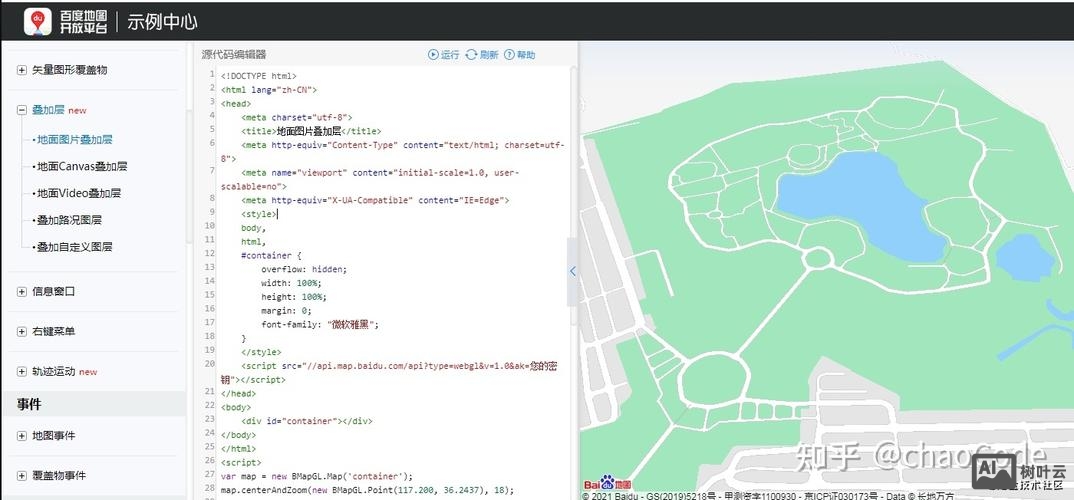This screenshot has width=1074, height=500.
Task: Expand the 信息窗口 category
Action: (22, 292)
